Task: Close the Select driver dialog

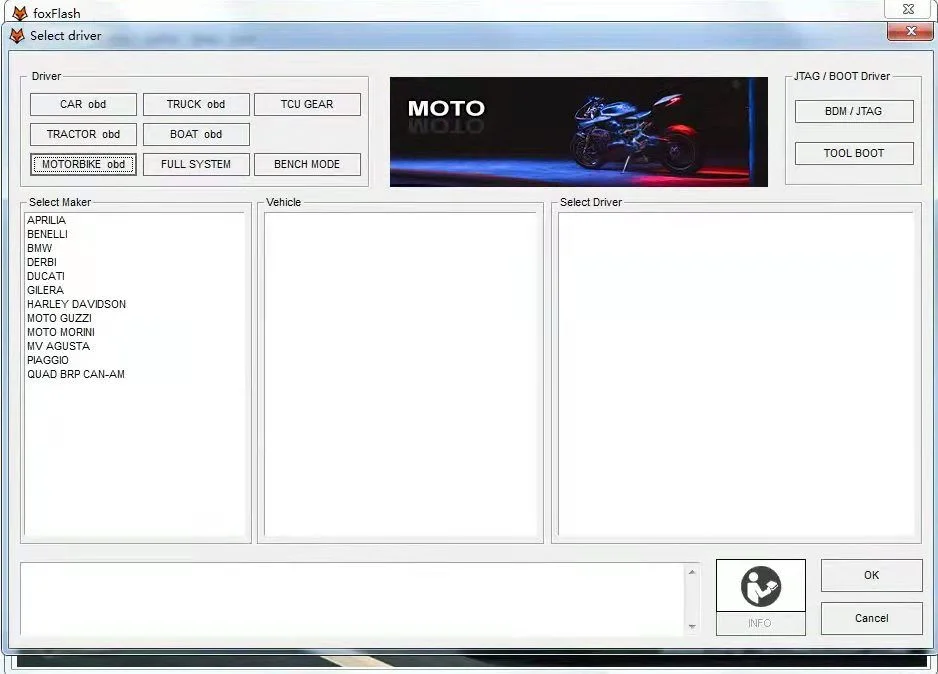Action: pos(910,31)
